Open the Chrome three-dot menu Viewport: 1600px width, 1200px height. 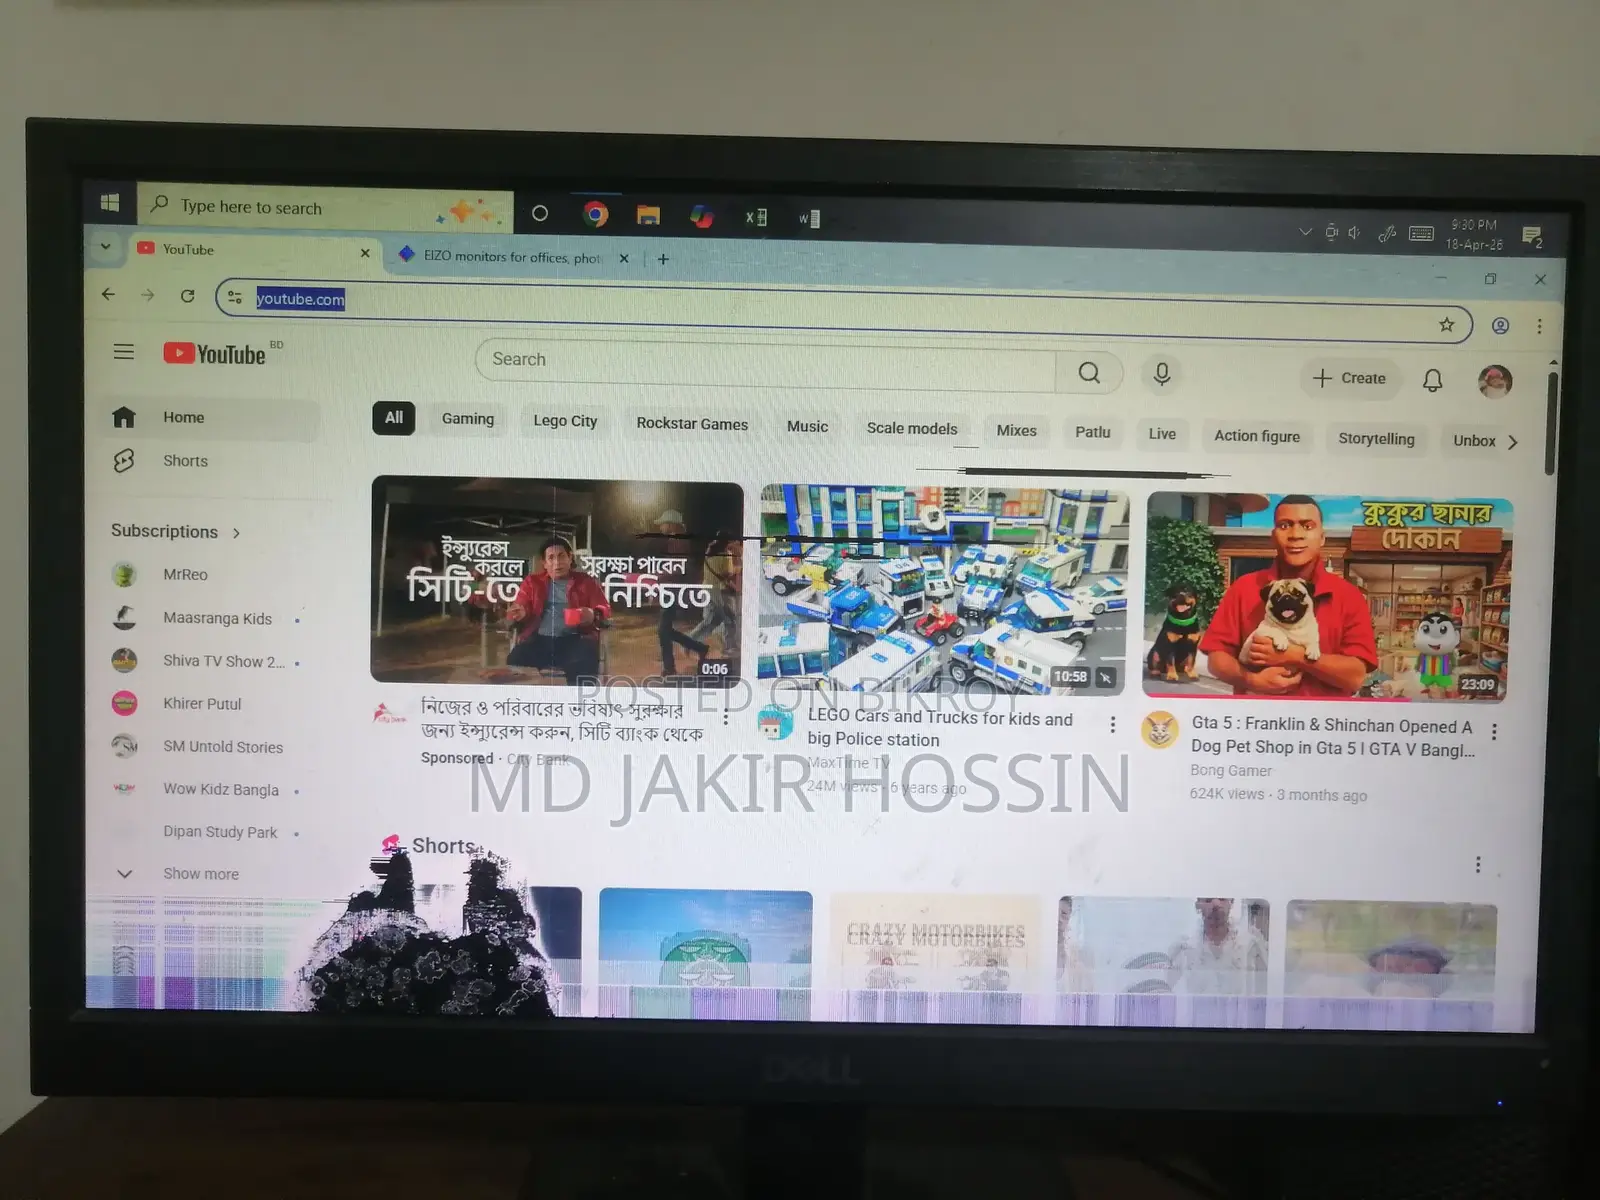point(1539,326)
